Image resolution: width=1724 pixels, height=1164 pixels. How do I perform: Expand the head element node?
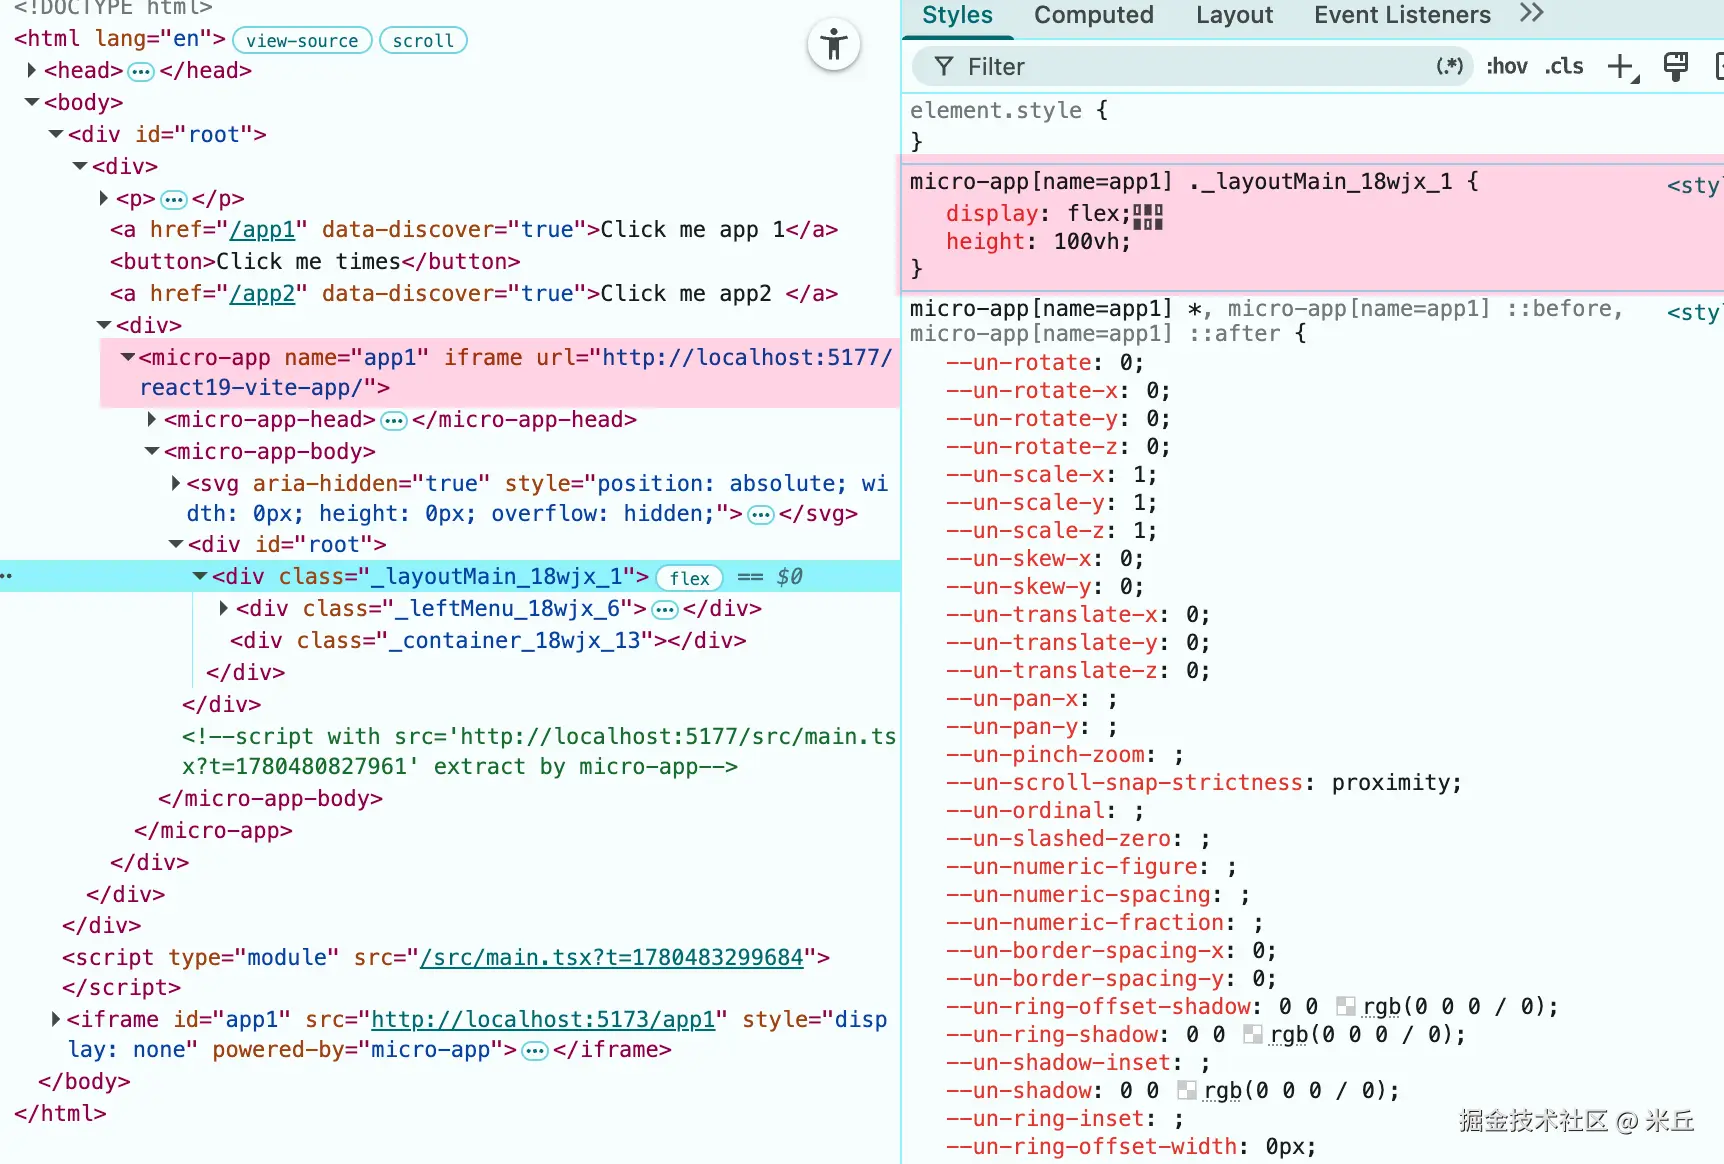[32, 70]
